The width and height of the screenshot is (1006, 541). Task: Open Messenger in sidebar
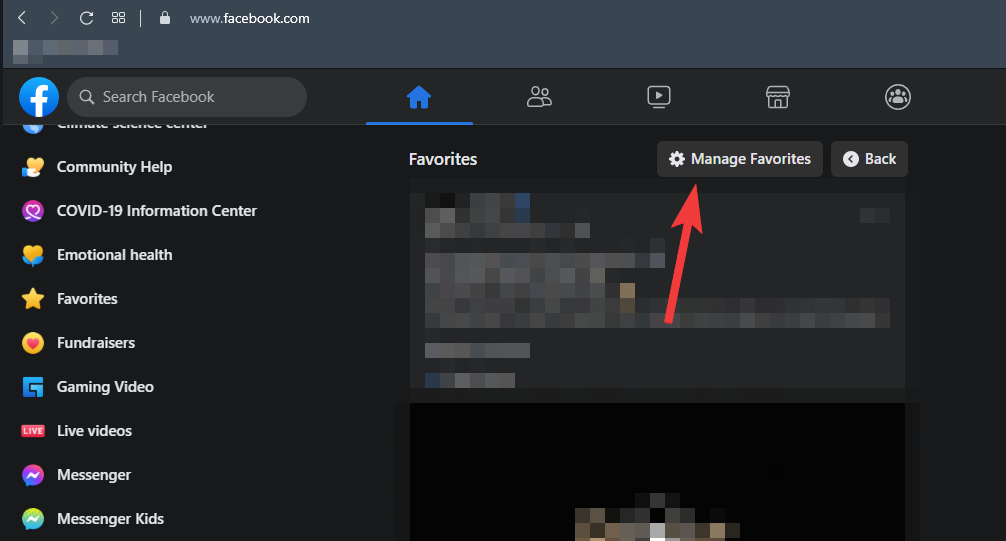pos(94,475)
